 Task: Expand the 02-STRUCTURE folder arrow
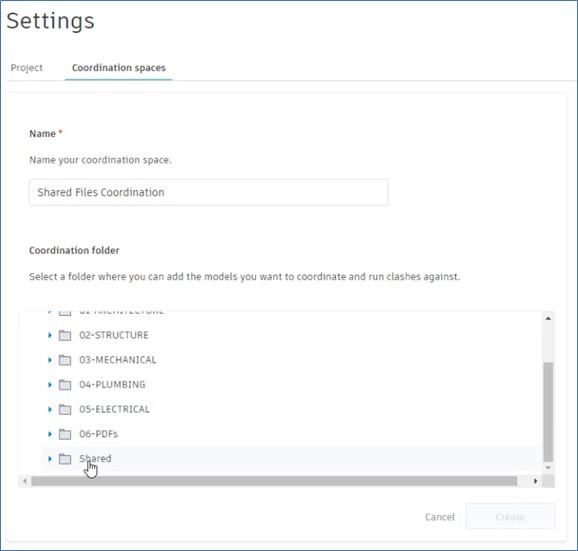(x=50, y=335)
